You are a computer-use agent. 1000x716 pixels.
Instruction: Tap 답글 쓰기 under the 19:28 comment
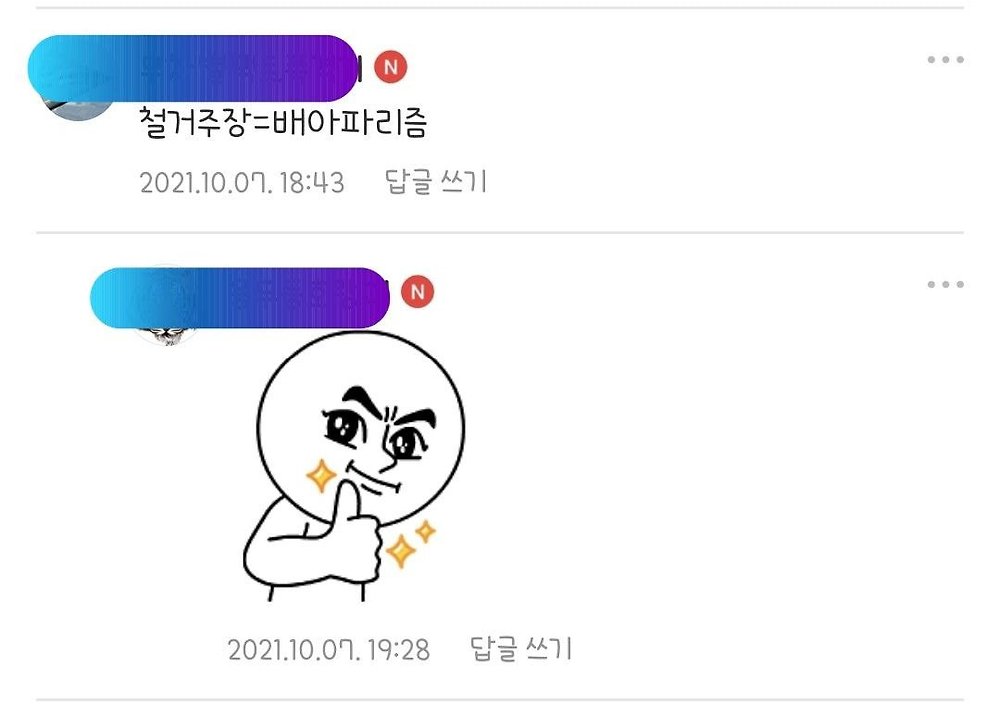tap(521, 650)
